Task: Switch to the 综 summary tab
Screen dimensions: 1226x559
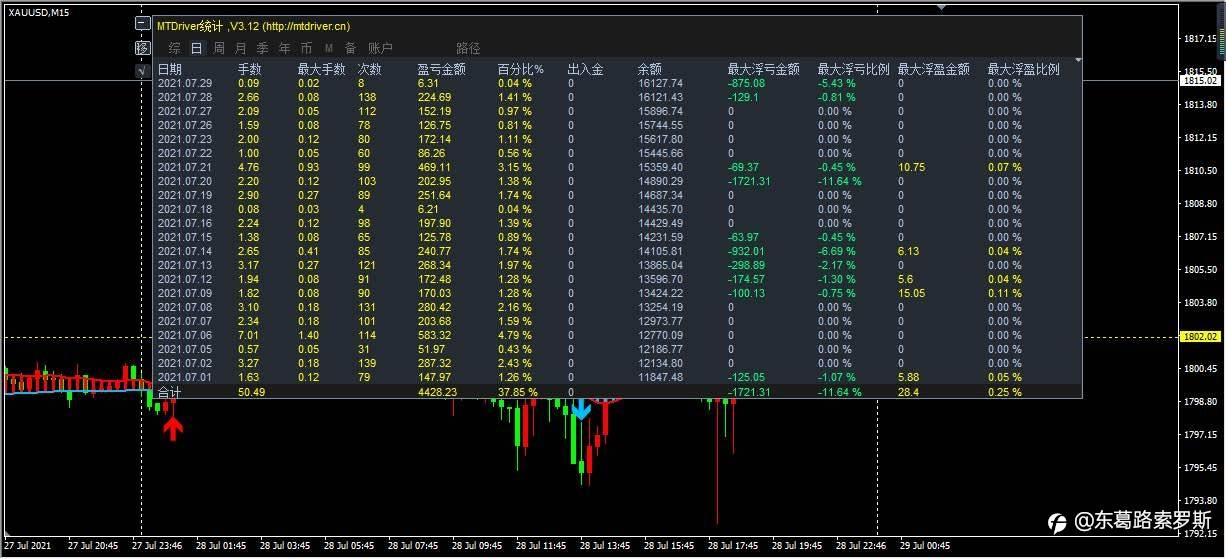Action: coord(174,48)
